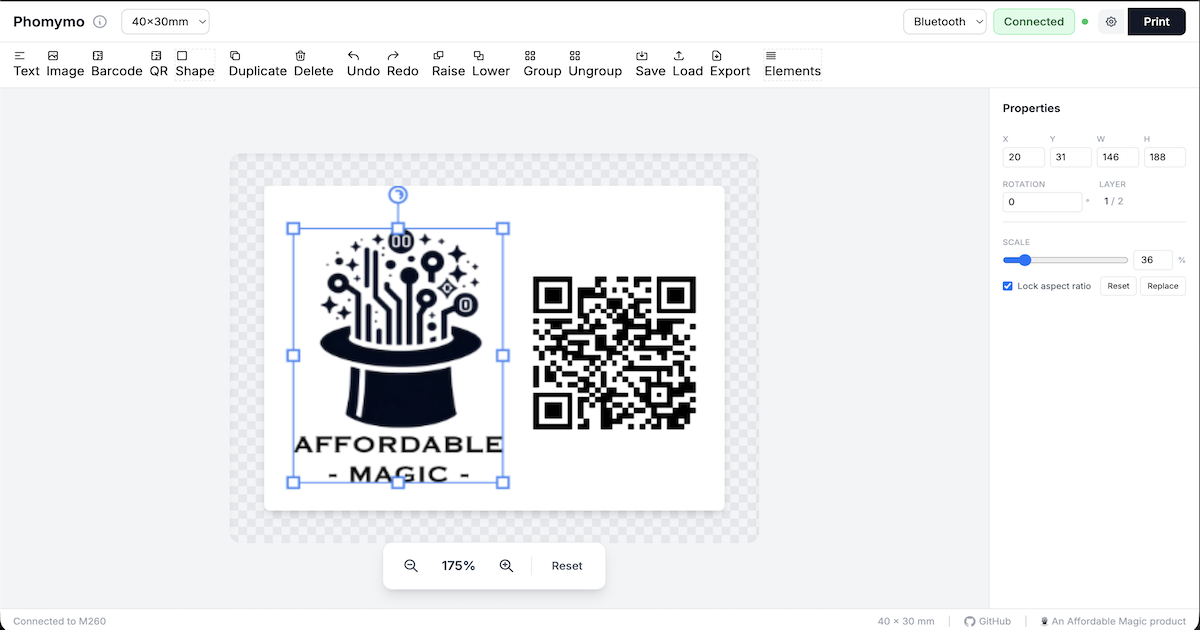Click the 40 × 30 mm status text
Image resolution: width=1200 pixels, height=630 pixels.
point(906,621)
